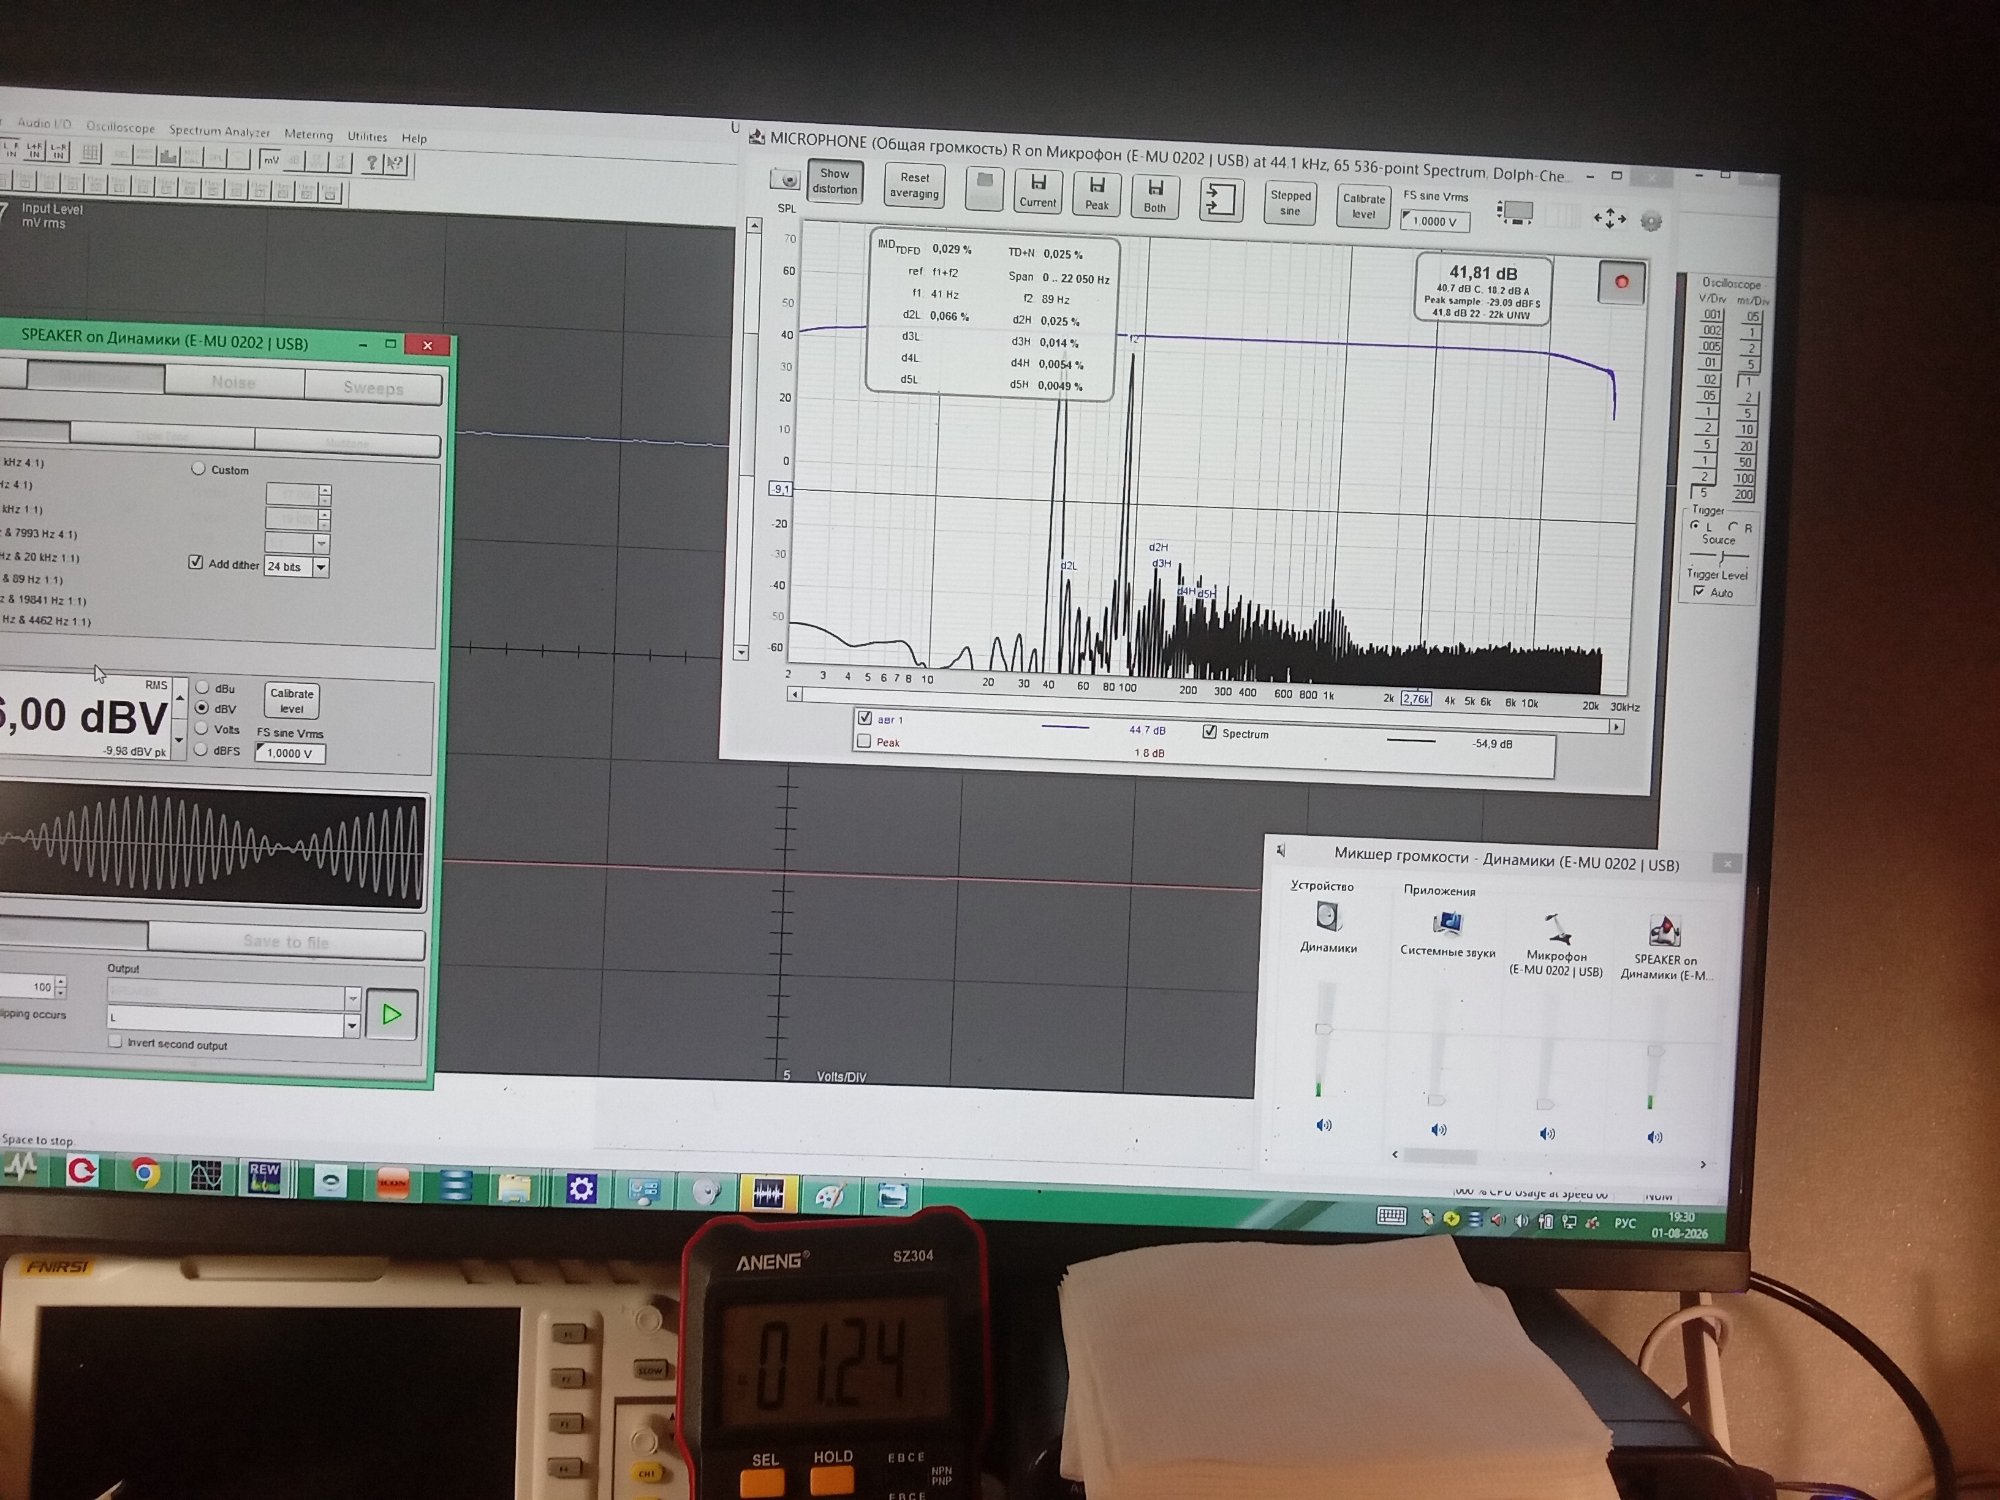2000x1500 pixels.
Task: Click Calibrate level in the generator window
Action: 292,701
